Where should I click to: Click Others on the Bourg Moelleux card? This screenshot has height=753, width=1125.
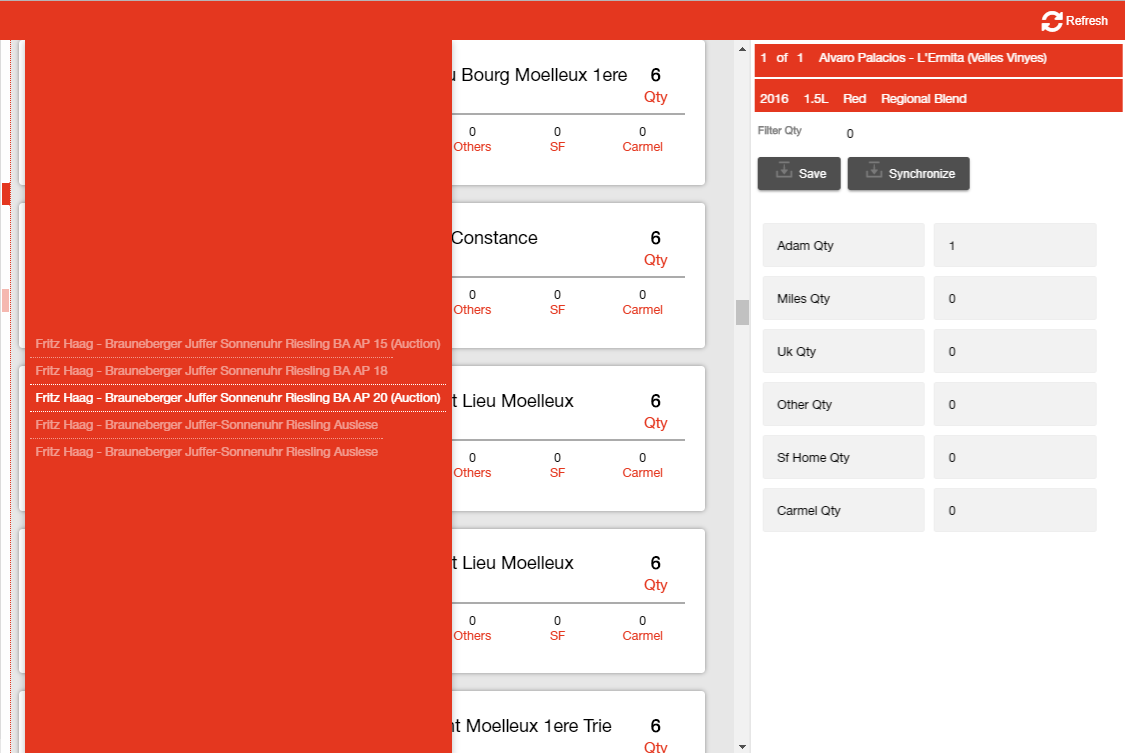[472, 147]
